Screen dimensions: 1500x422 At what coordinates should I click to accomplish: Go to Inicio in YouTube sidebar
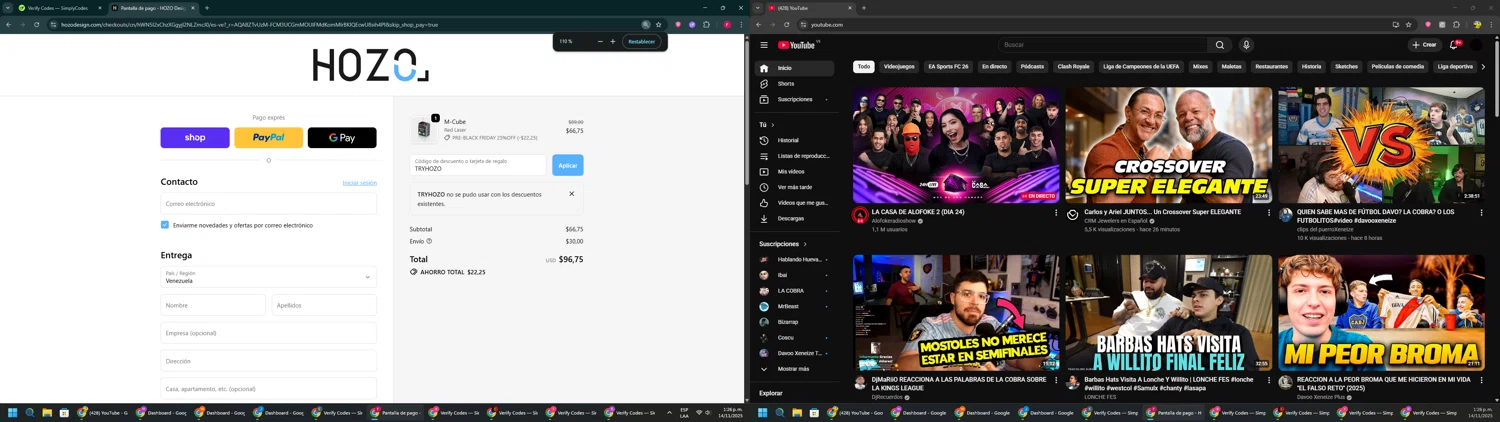(795, 68)
